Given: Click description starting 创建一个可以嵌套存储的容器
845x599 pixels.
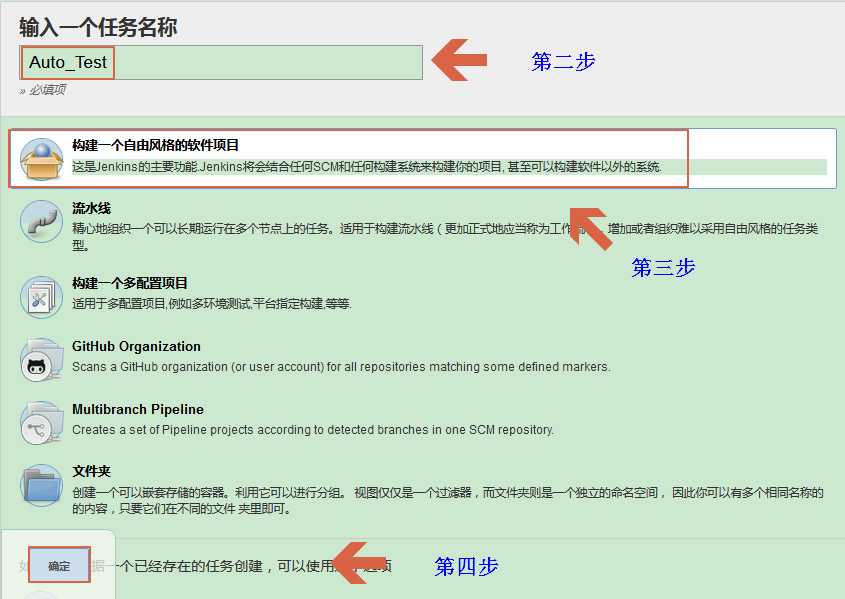Looking at the screenshot, I should point(448,500).
